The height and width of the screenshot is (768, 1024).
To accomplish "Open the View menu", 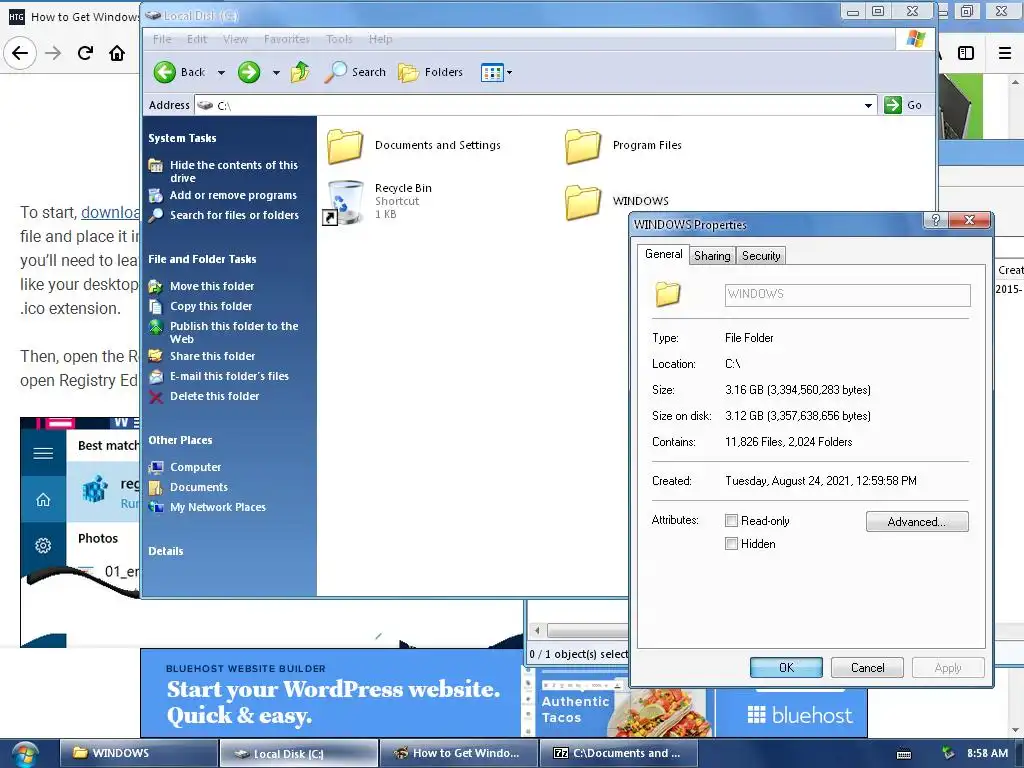I will (x=235, y=39).
